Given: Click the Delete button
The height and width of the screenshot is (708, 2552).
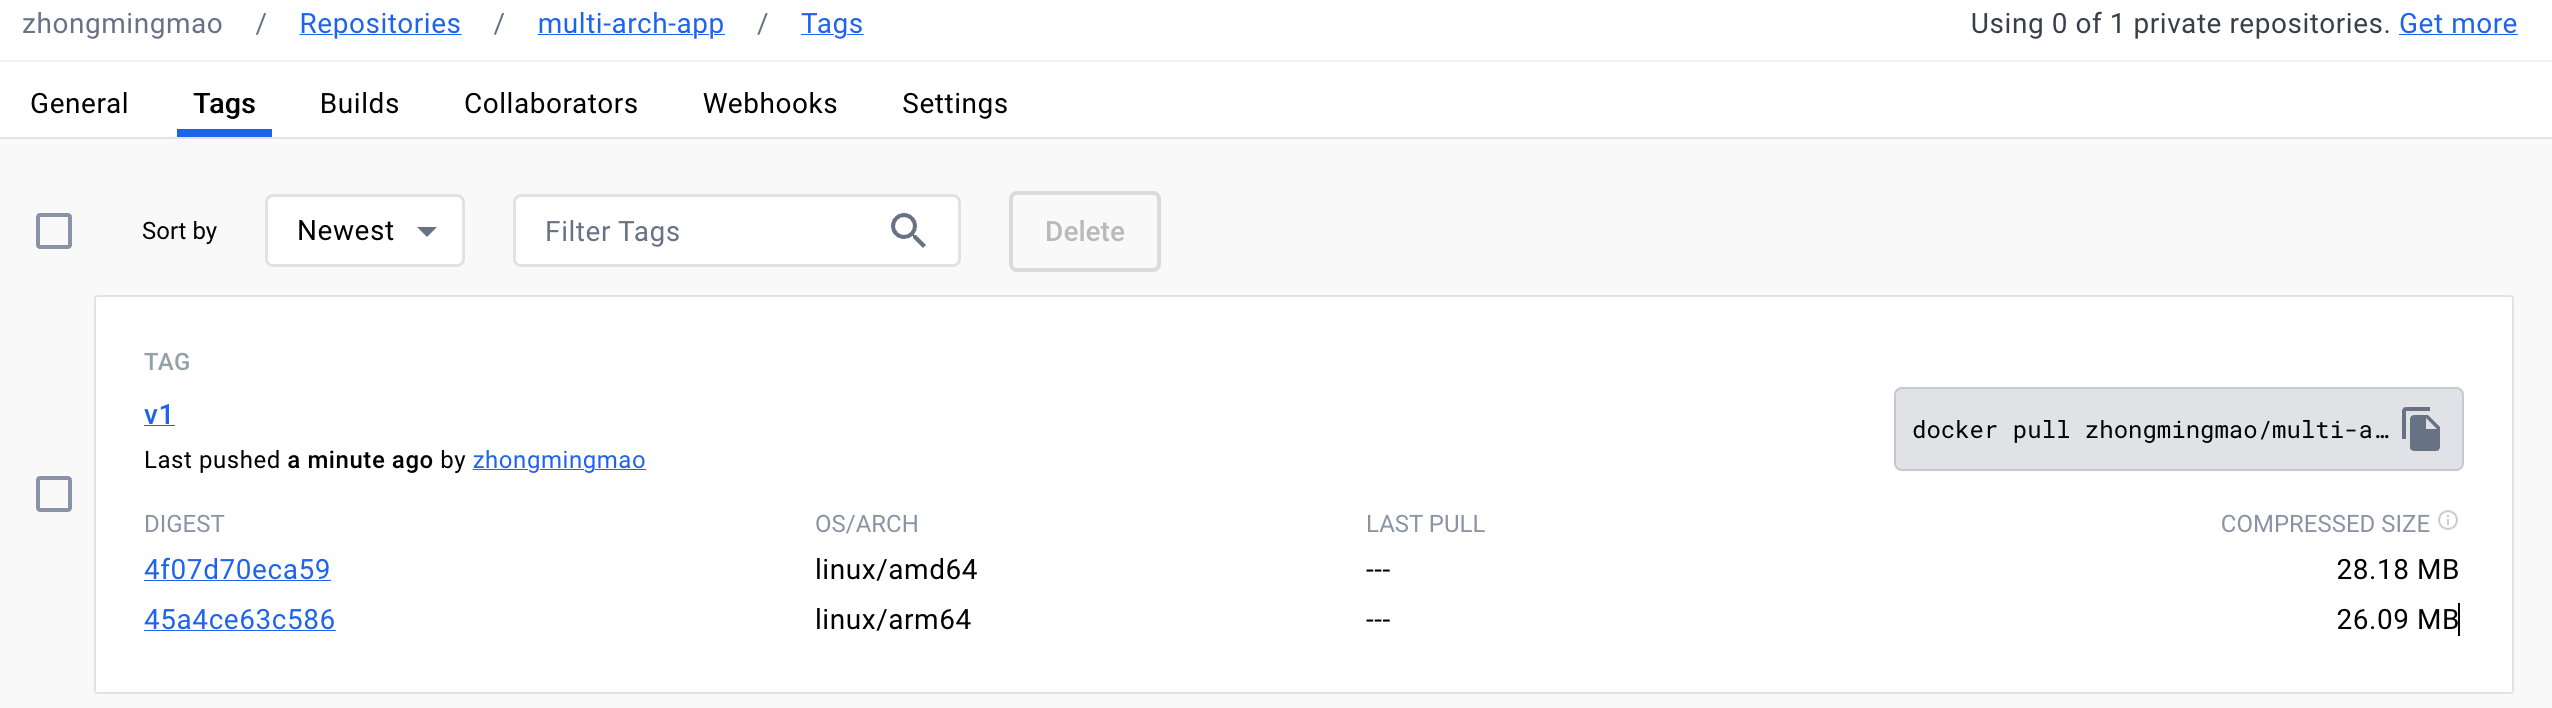Looking at the screenshot, I should click(1084, 232).
